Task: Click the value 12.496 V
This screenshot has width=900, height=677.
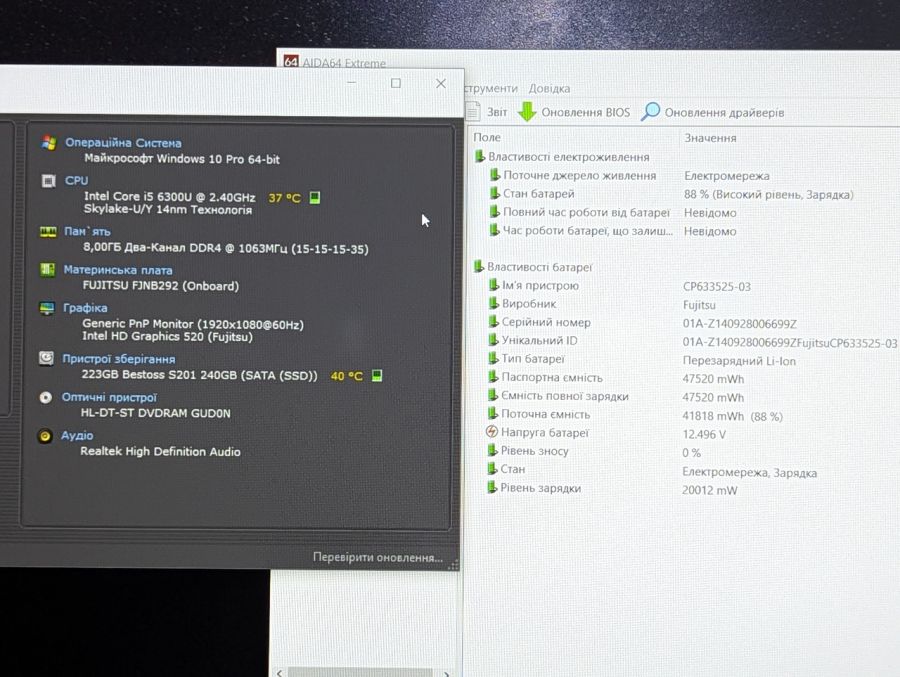Action: [x=704, y=434]
